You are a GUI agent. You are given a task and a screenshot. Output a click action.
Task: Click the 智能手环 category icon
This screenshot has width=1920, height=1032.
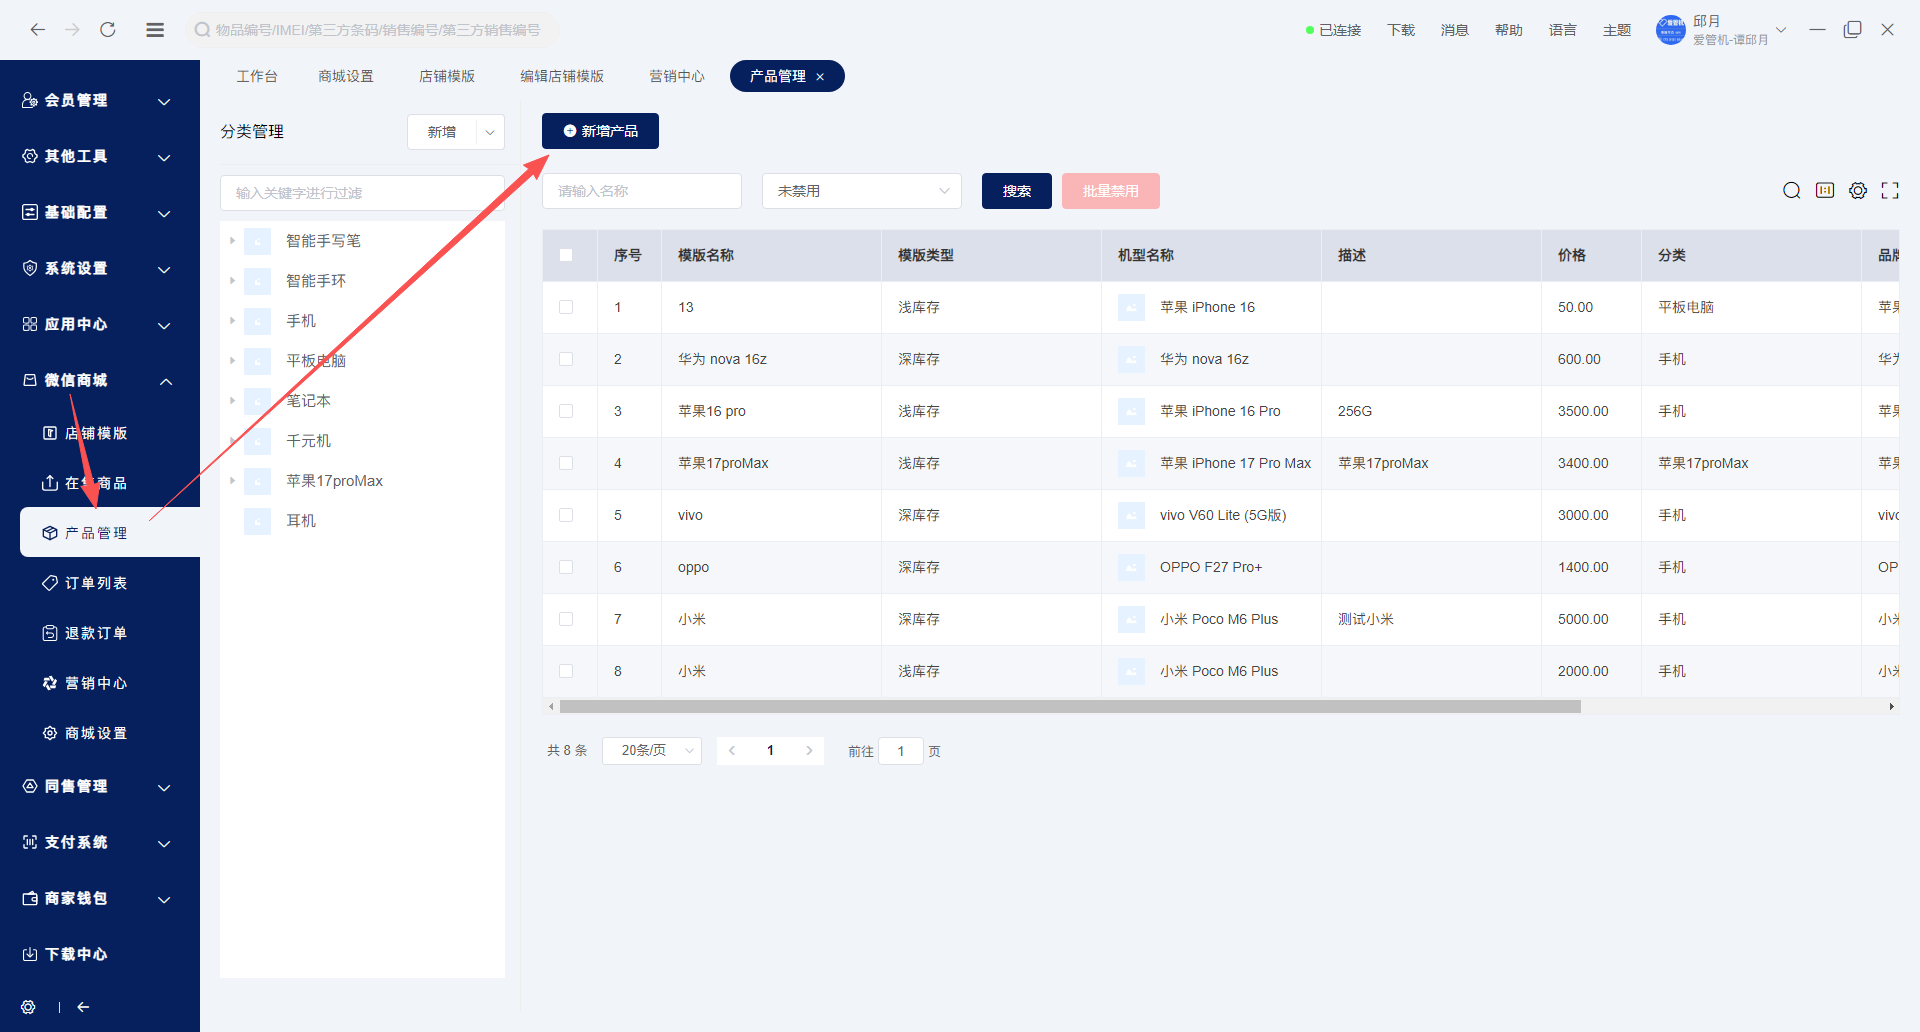click(x=258, y=281)
